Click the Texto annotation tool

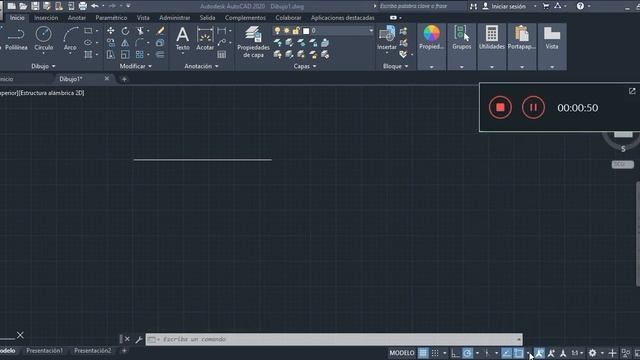pyautogui.click(x=182, y=39)
